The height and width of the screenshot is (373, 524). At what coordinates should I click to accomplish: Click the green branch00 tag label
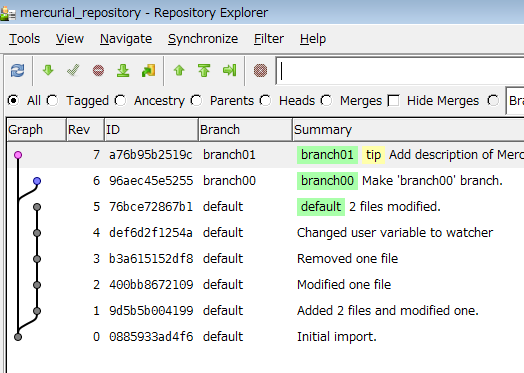pos(327,181)
